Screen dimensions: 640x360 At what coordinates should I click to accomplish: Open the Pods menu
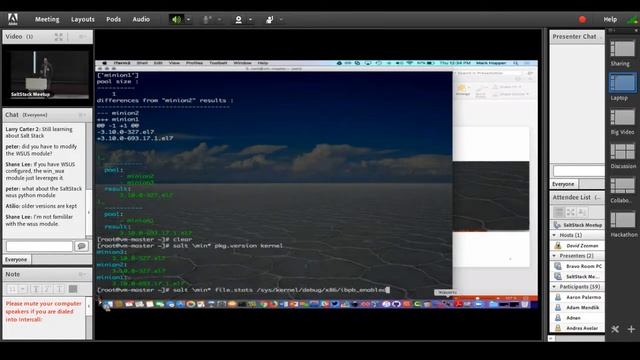113,19
